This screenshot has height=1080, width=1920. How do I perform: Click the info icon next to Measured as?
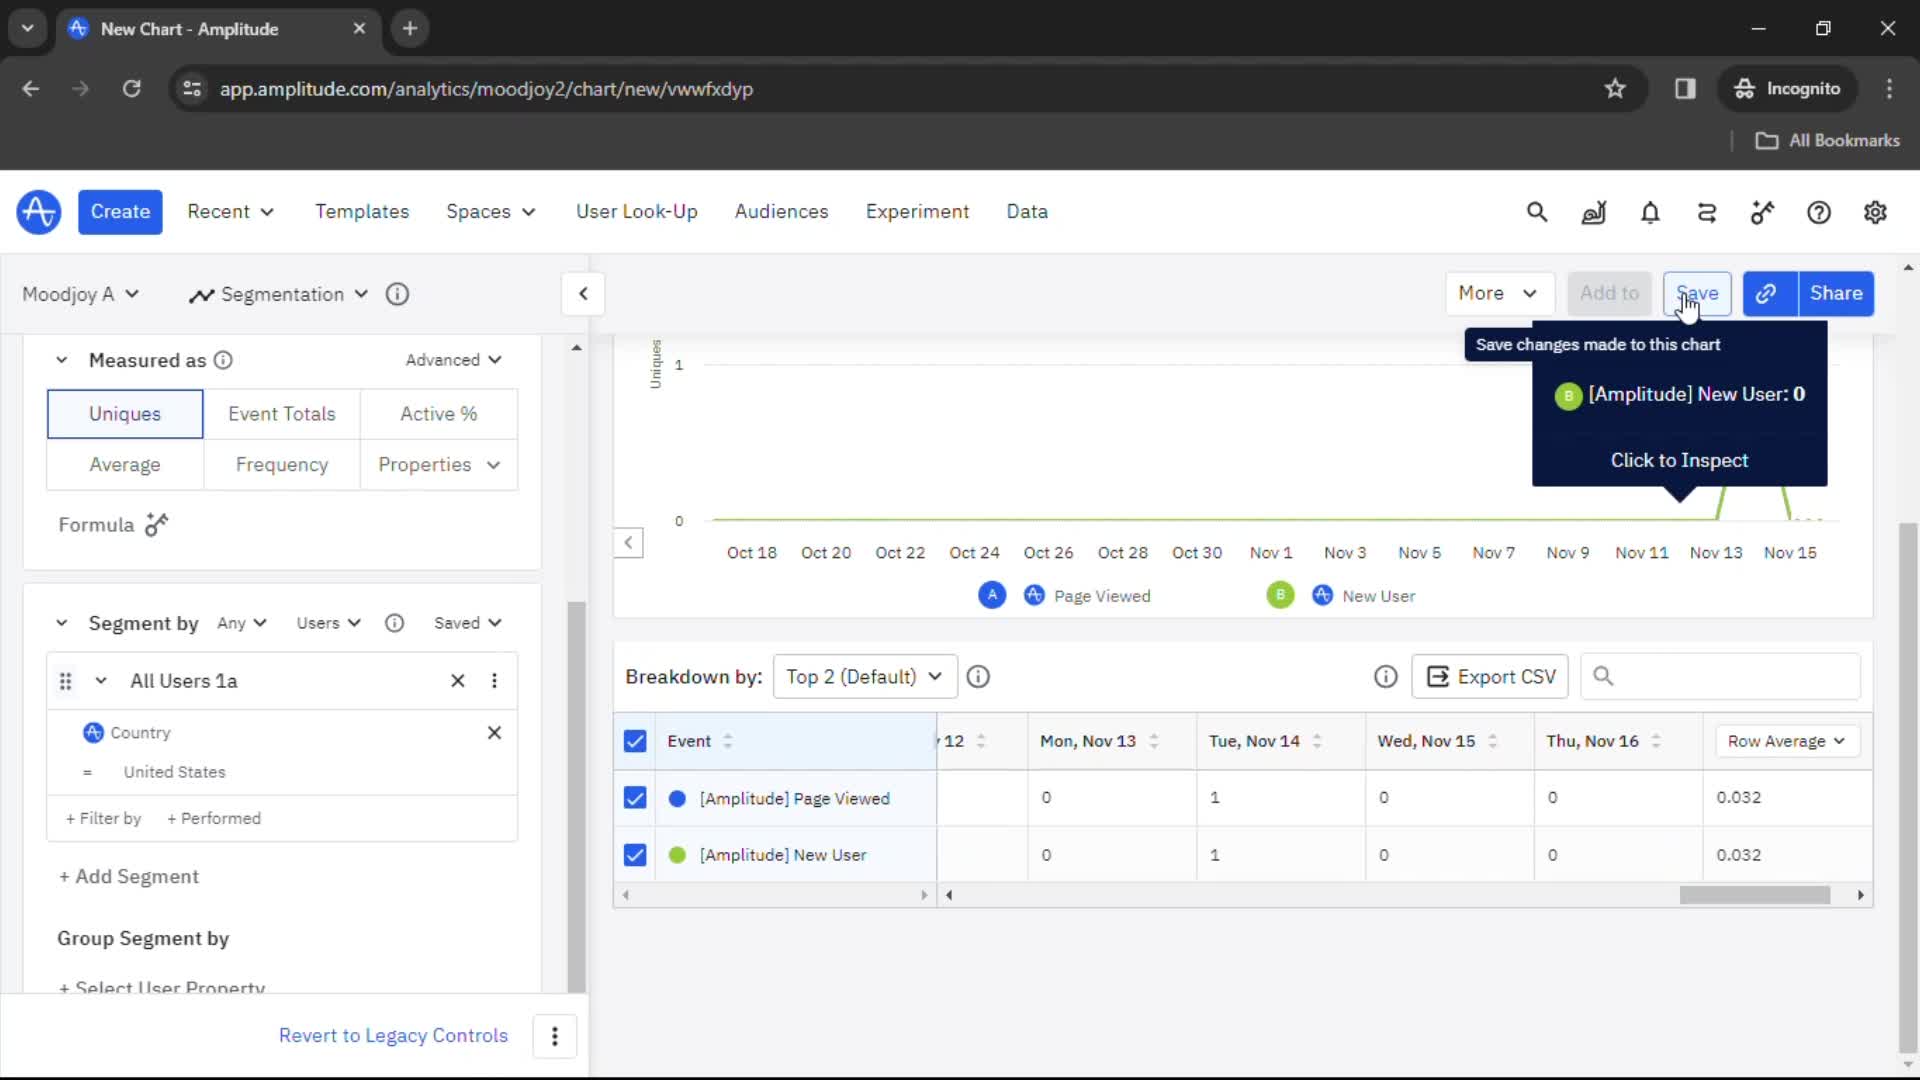click(223, 360)
